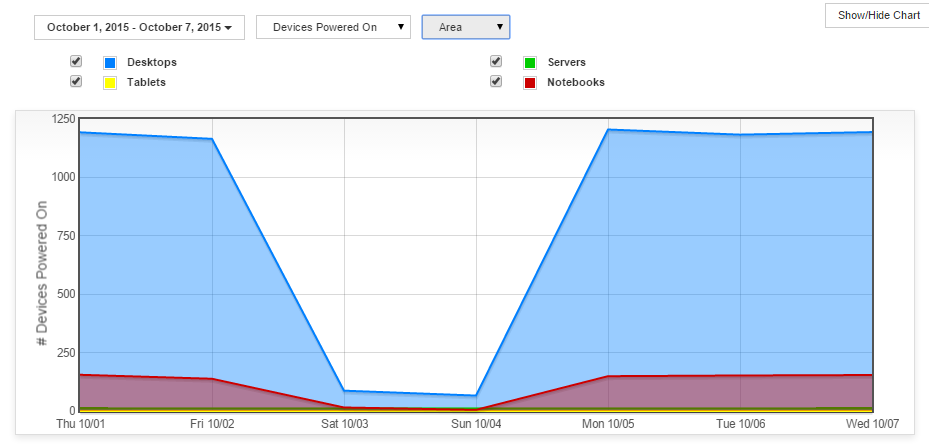Image resolution: width=929 pixels, height=448 pixels.
Task: Open the date range dropdown
Action: [139, 27]
